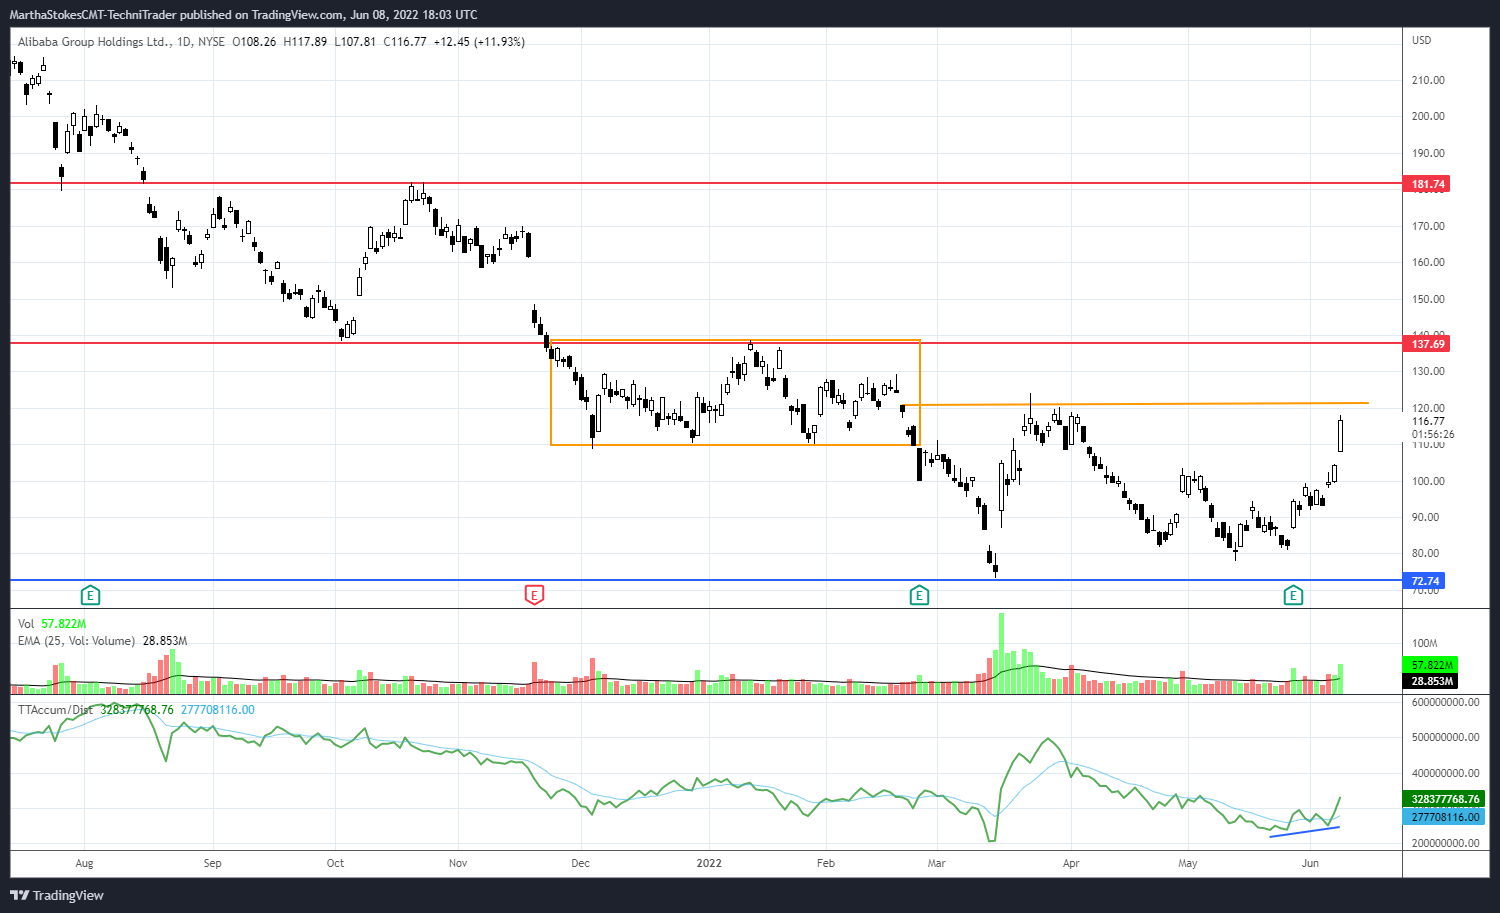Click the Sep label on time axis
1500x913 pixels.
pos(212,863)
